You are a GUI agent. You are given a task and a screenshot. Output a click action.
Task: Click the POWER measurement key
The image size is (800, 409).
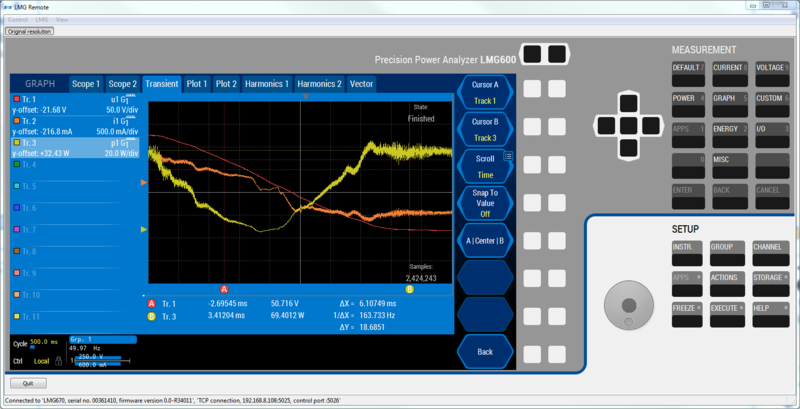click(688, 105)
